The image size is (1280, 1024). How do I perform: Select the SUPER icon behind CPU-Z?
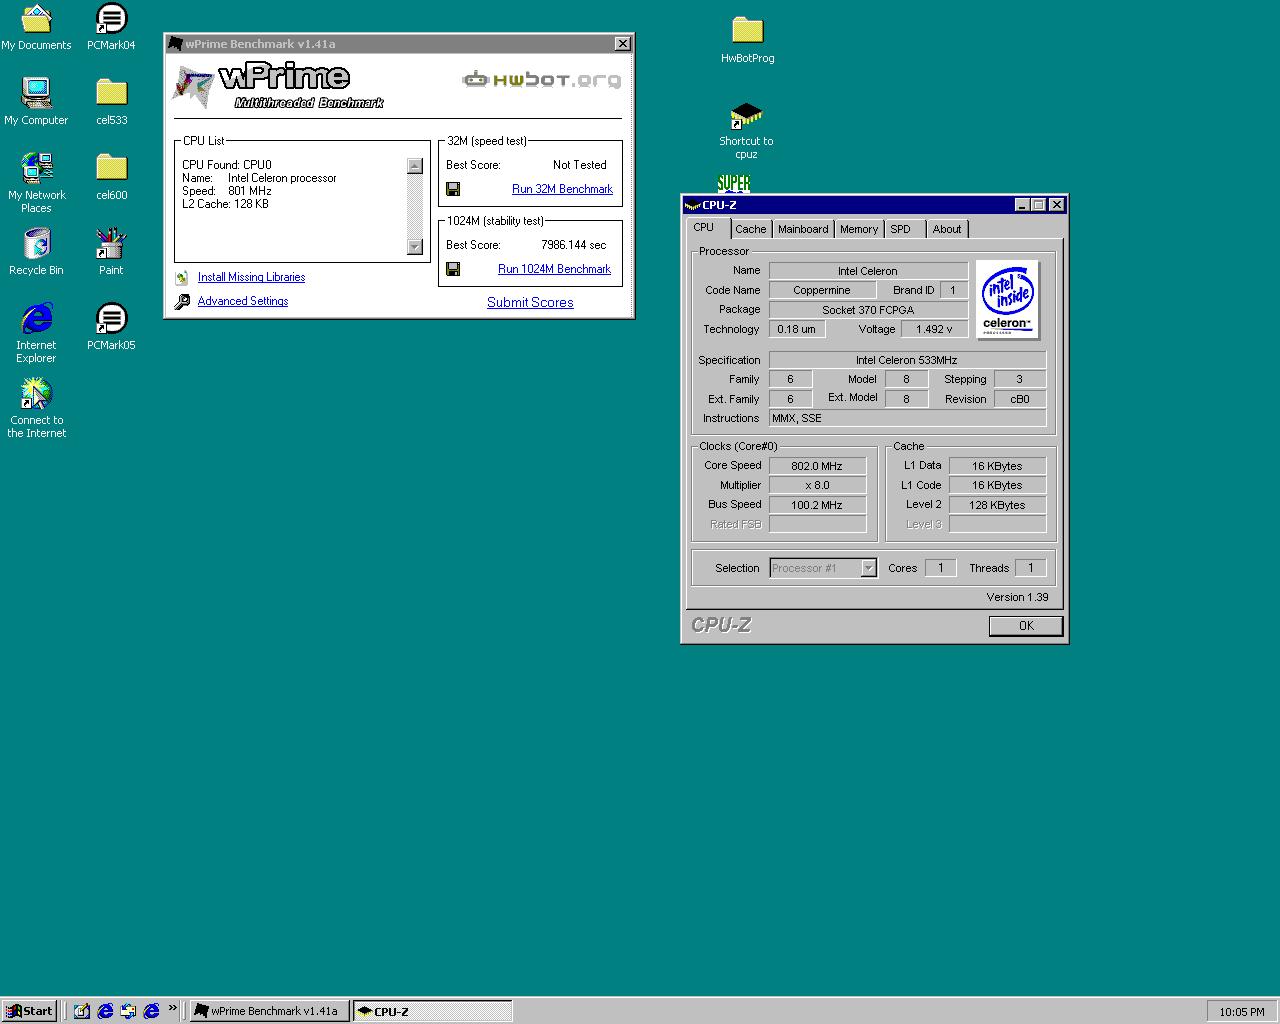(x=733, y=183)
